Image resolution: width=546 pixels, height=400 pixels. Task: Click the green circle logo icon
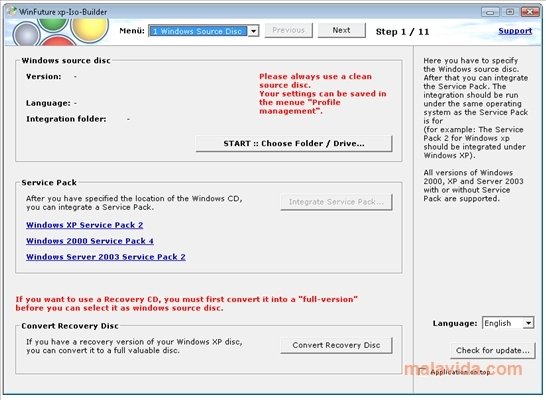point(53,24)
